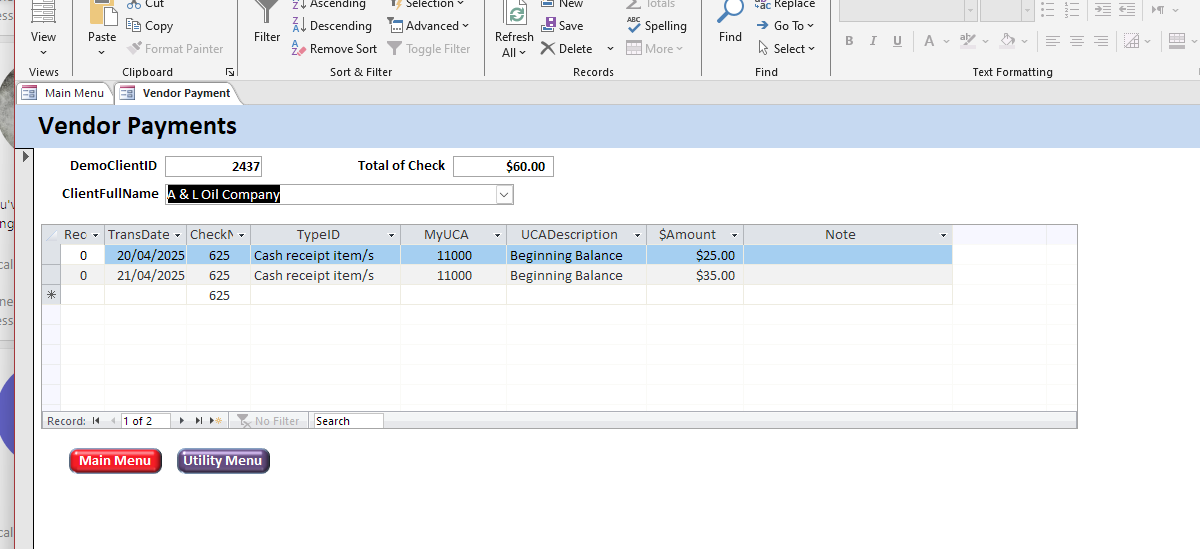Toggle bold text formatting

(x=849, y=41)
